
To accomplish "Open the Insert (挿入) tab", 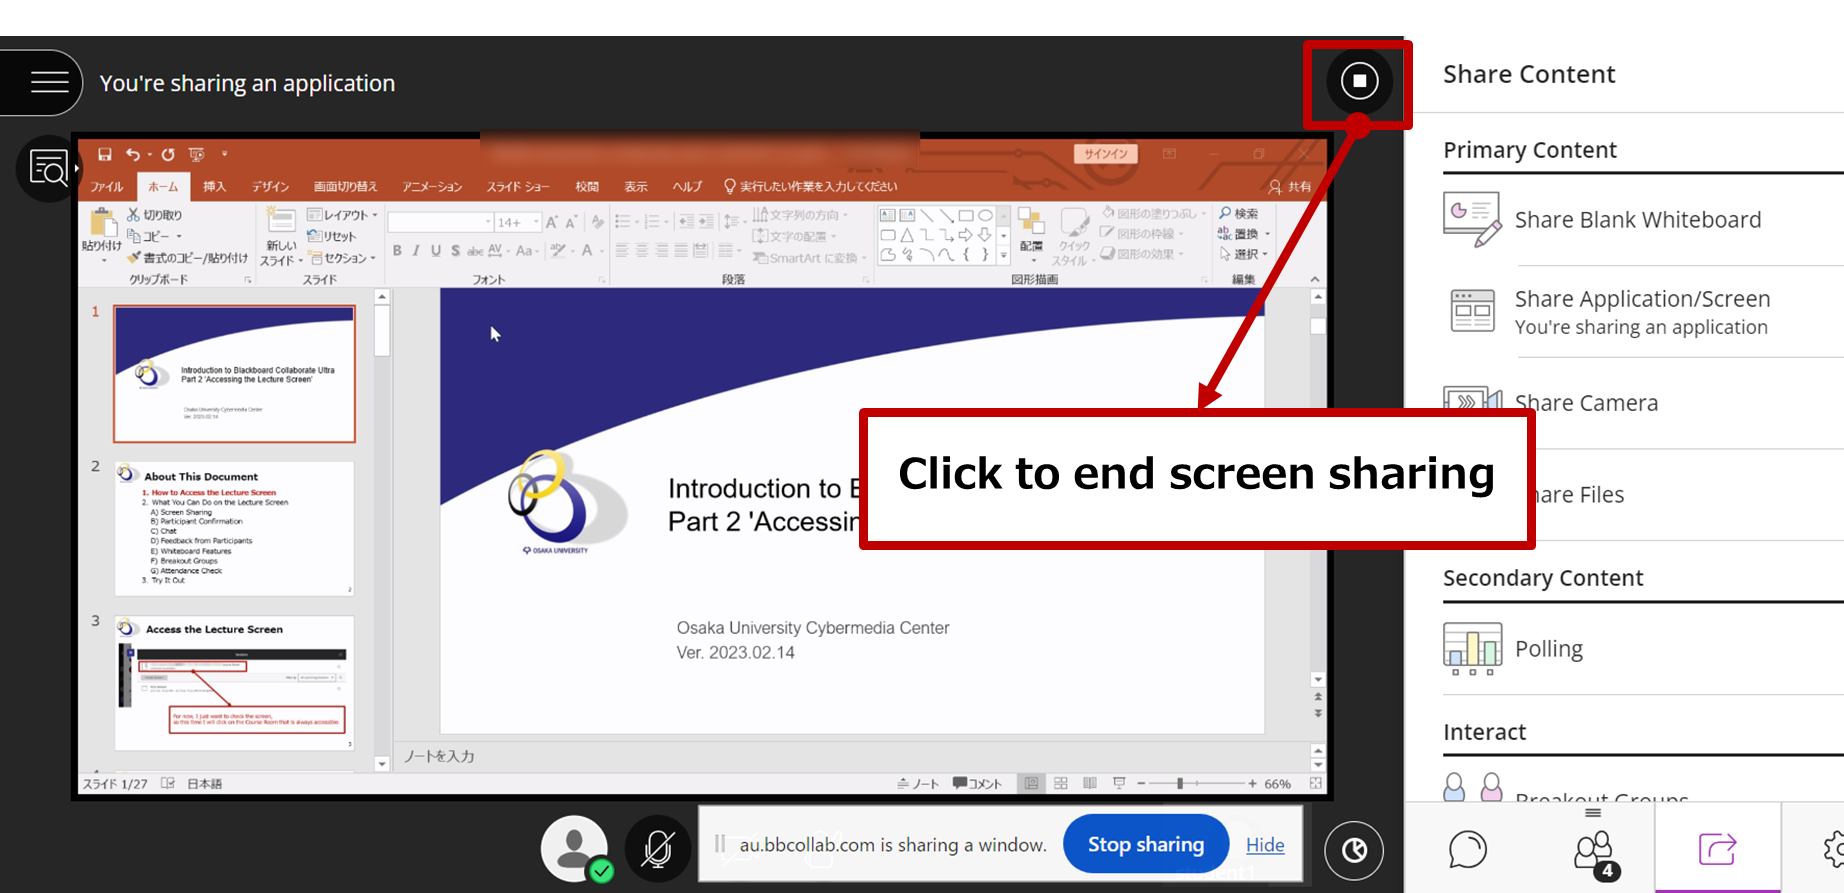I will (x=214, y=186).
